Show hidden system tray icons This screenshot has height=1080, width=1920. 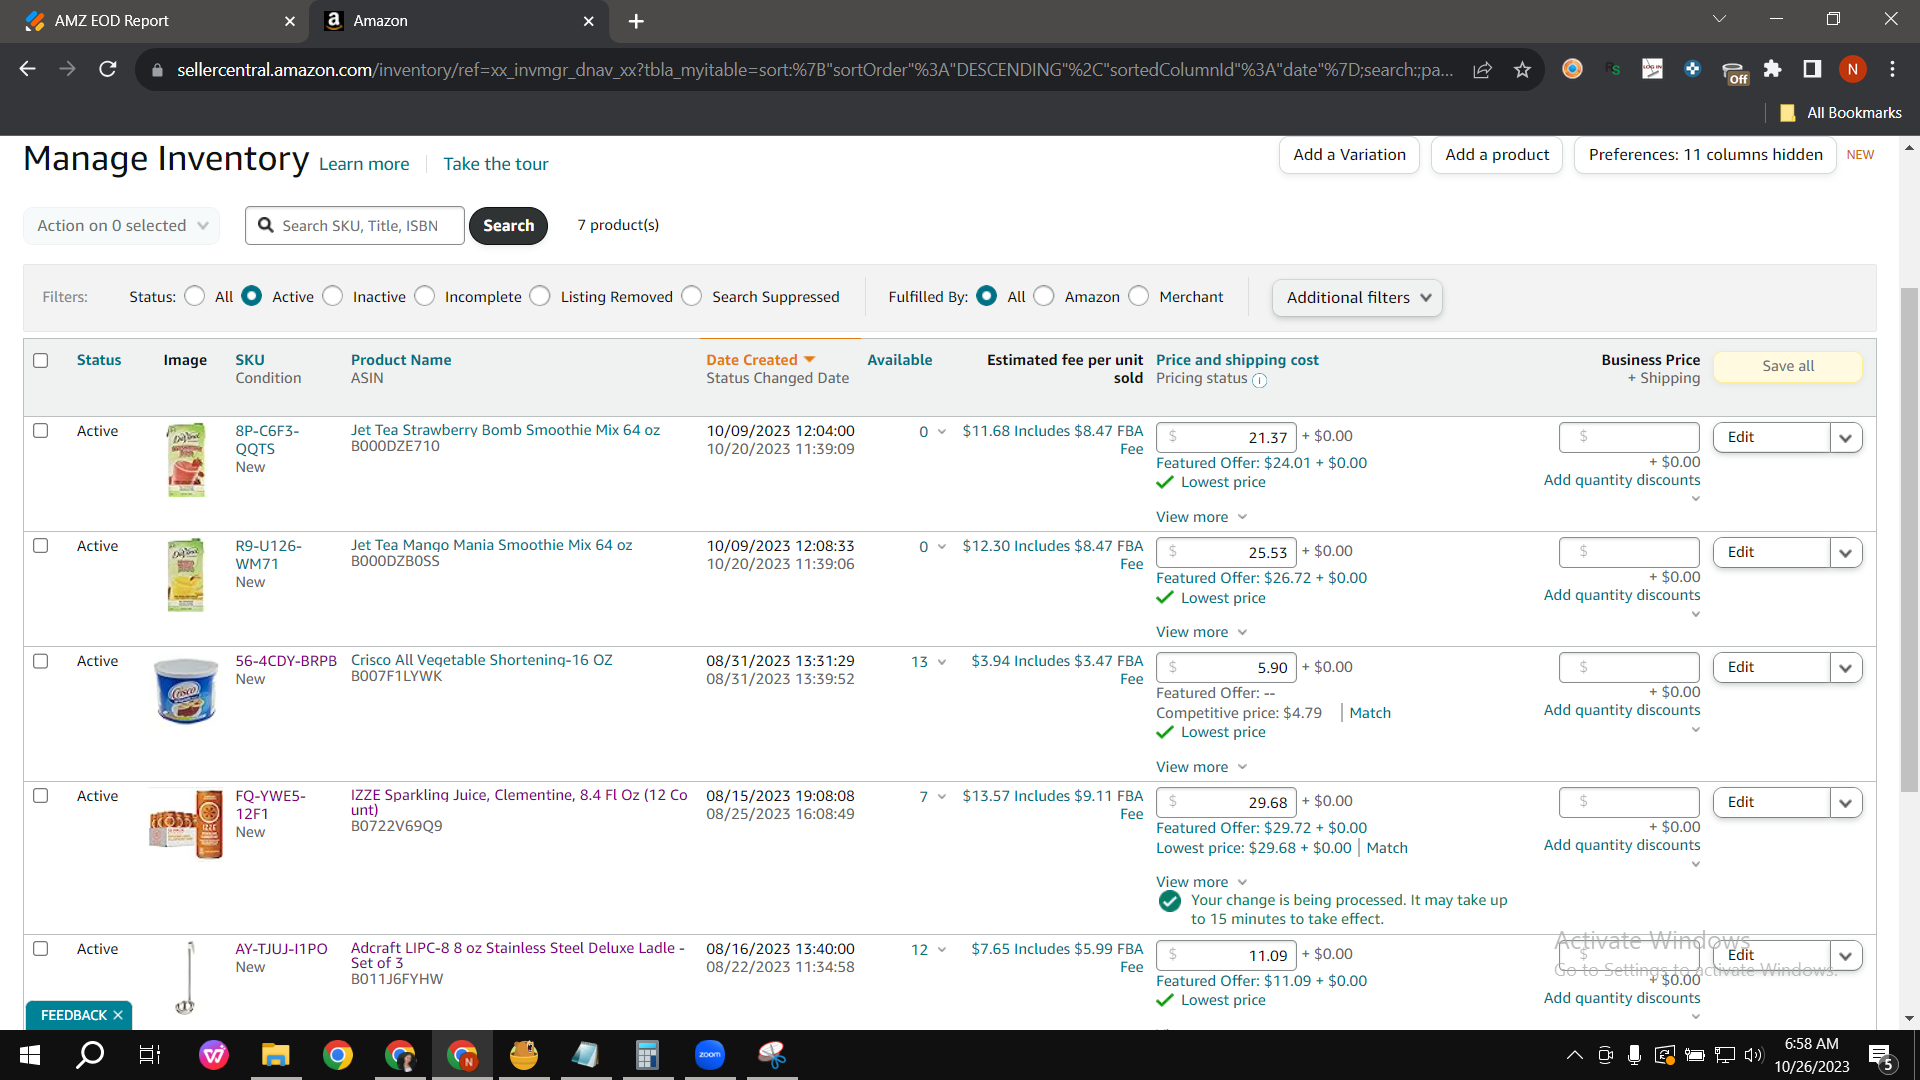[x=1574, y=1055]
